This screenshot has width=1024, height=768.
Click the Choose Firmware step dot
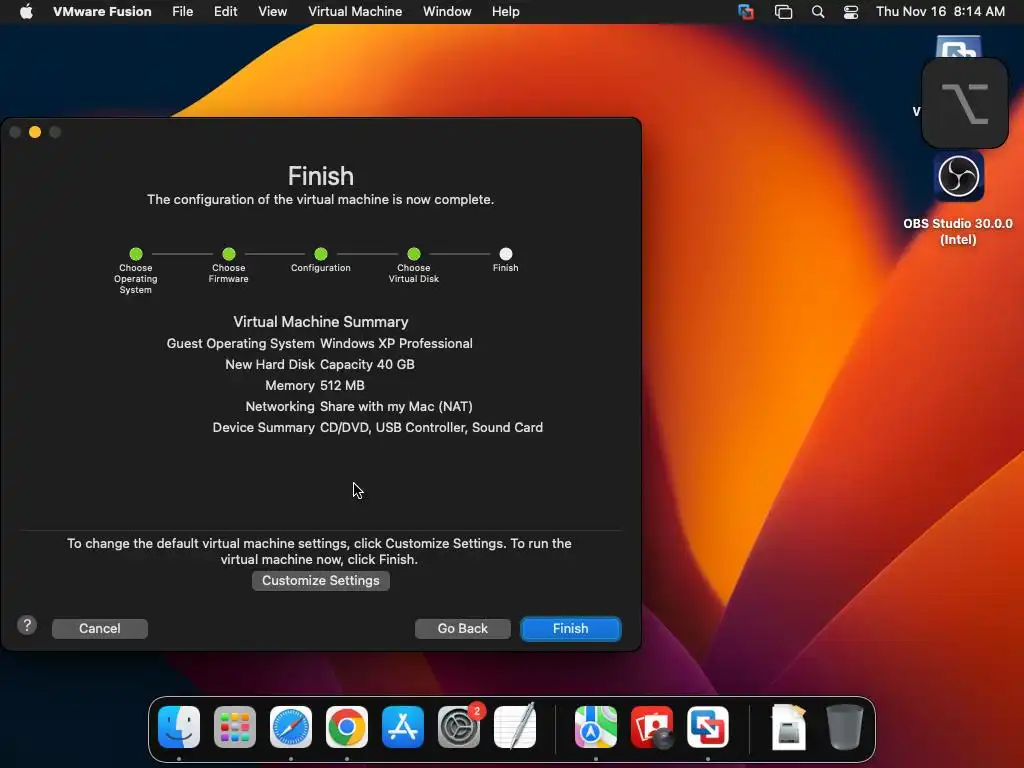(229, 253)
